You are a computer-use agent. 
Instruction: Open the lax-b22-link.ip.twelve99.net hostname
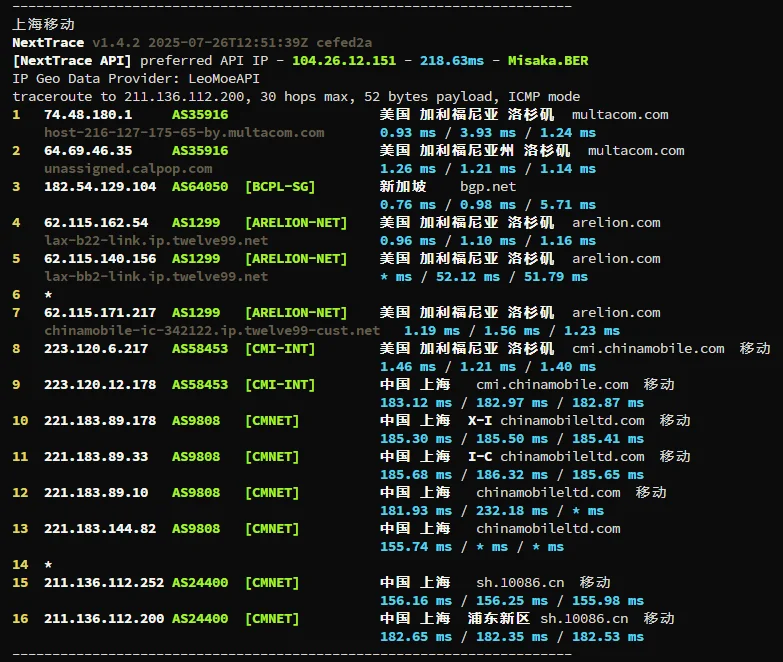[x=156, y=241]
